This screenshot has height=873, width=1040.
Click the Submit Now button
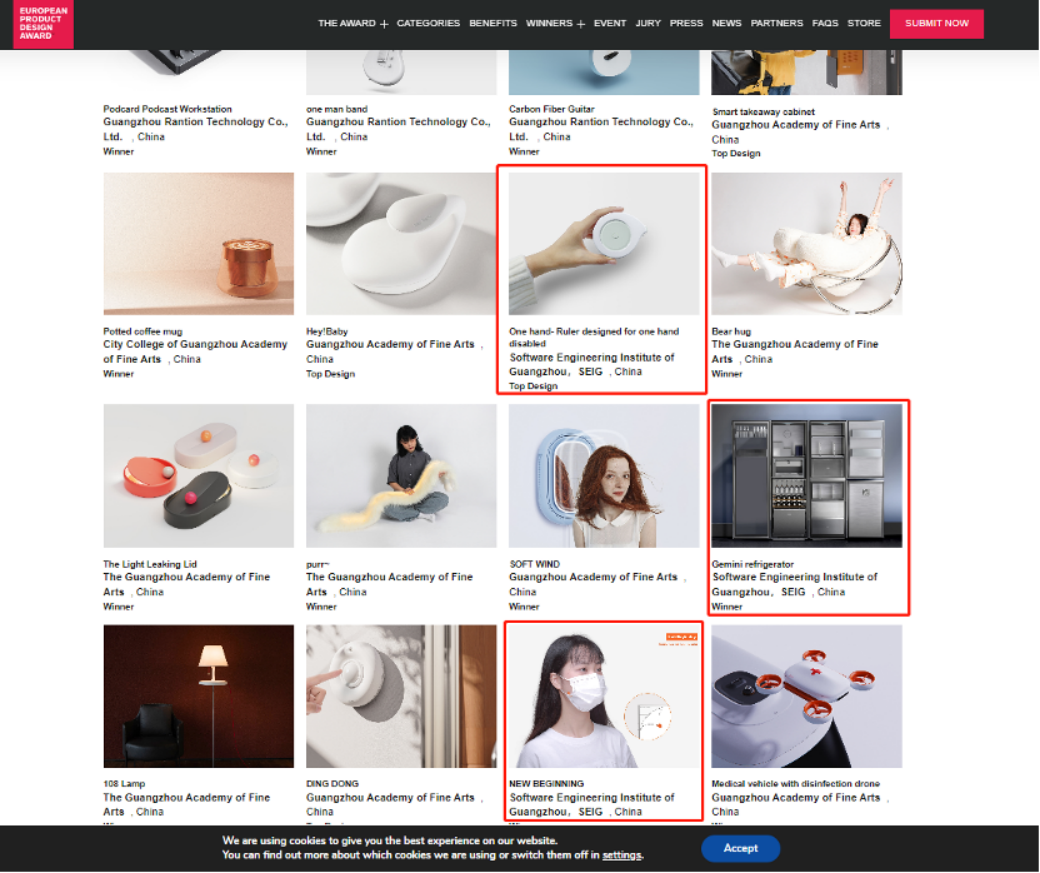937,24
